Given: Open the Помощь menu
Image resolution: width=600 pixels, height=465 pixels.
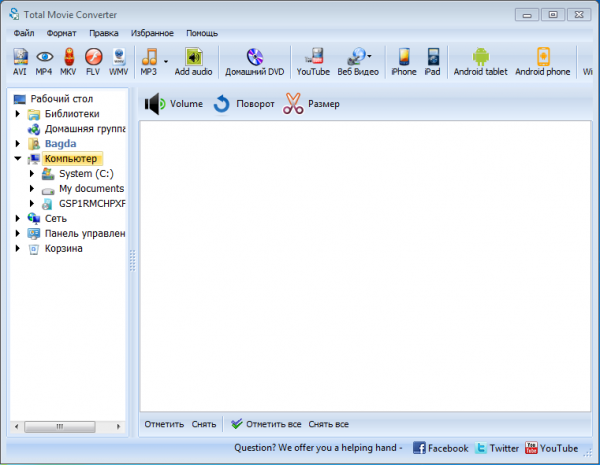Looking at the screenshot, I should 202,33.
